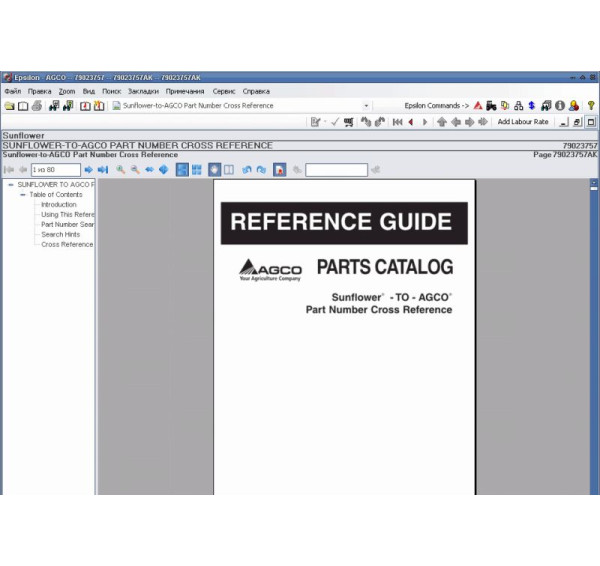Click the Add Labour Rate button
The height and width of the screenshot is (566, 600).
click(523, 122)
